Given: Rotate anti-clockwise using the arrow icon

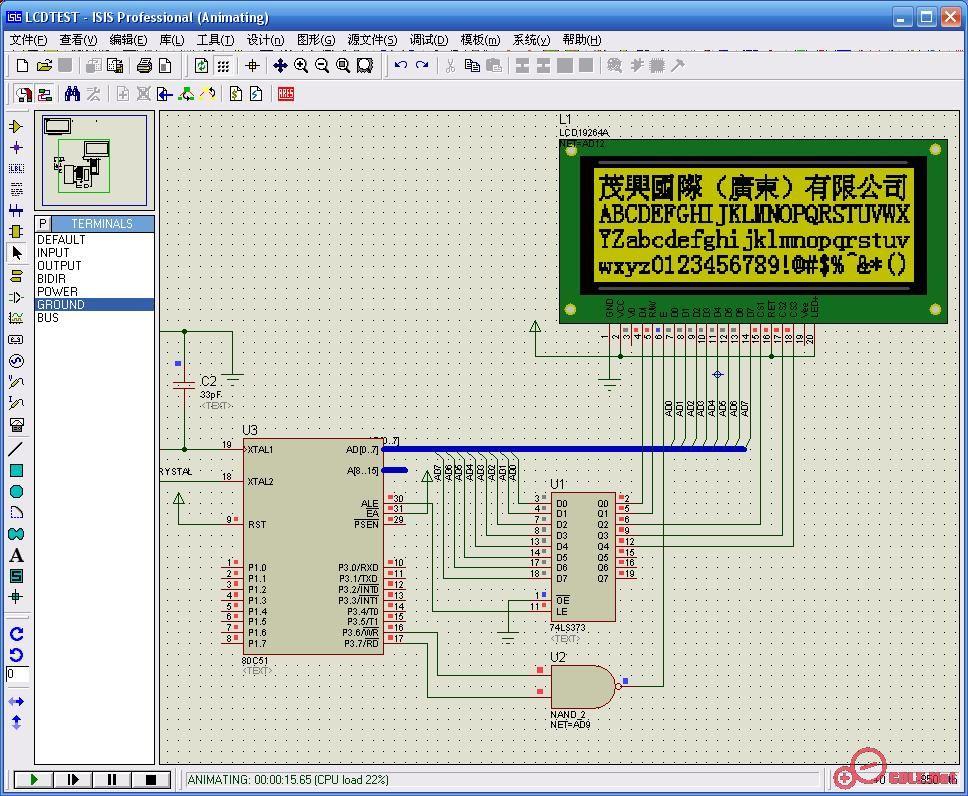Looking at the screenshot, I should point(17,655).
